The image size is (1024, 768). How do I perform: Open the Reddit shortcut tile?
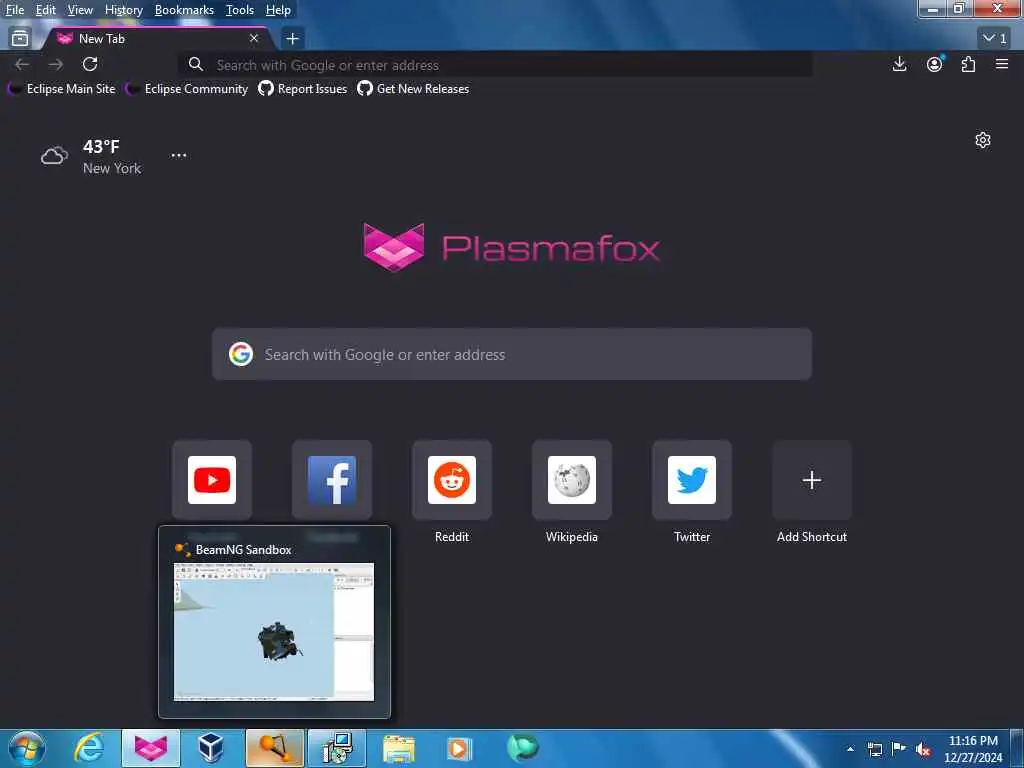[452, 480]
